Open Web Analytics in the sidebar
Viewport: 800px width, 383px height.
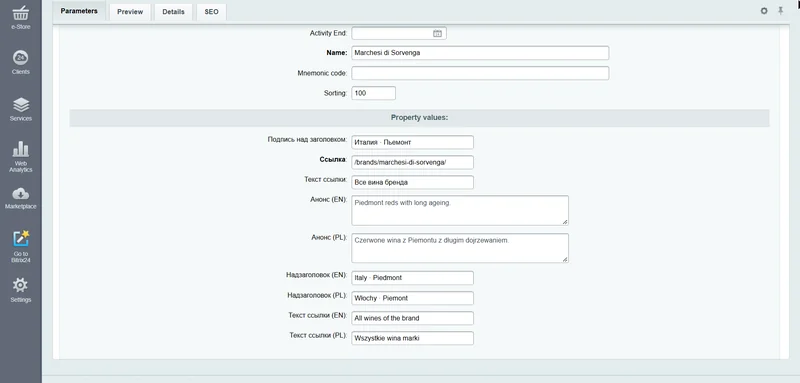(20, 157)
